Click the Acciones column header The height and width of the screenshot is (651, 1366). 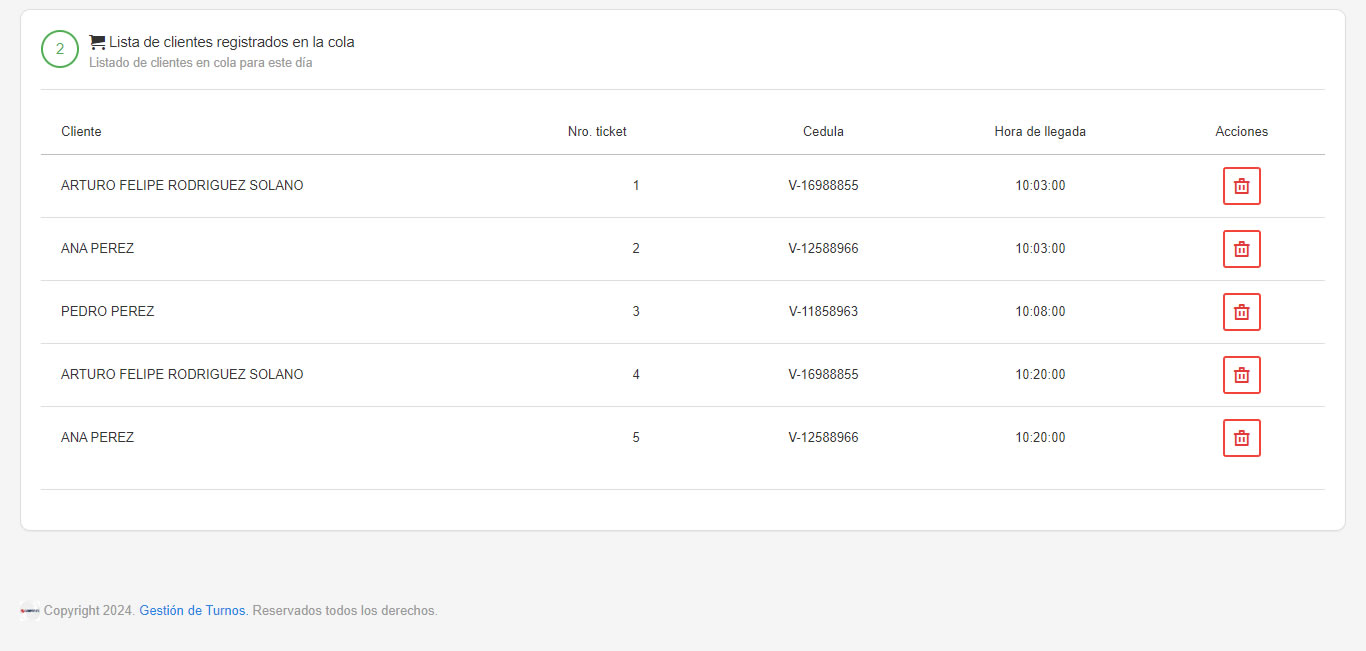point(1242,132)
